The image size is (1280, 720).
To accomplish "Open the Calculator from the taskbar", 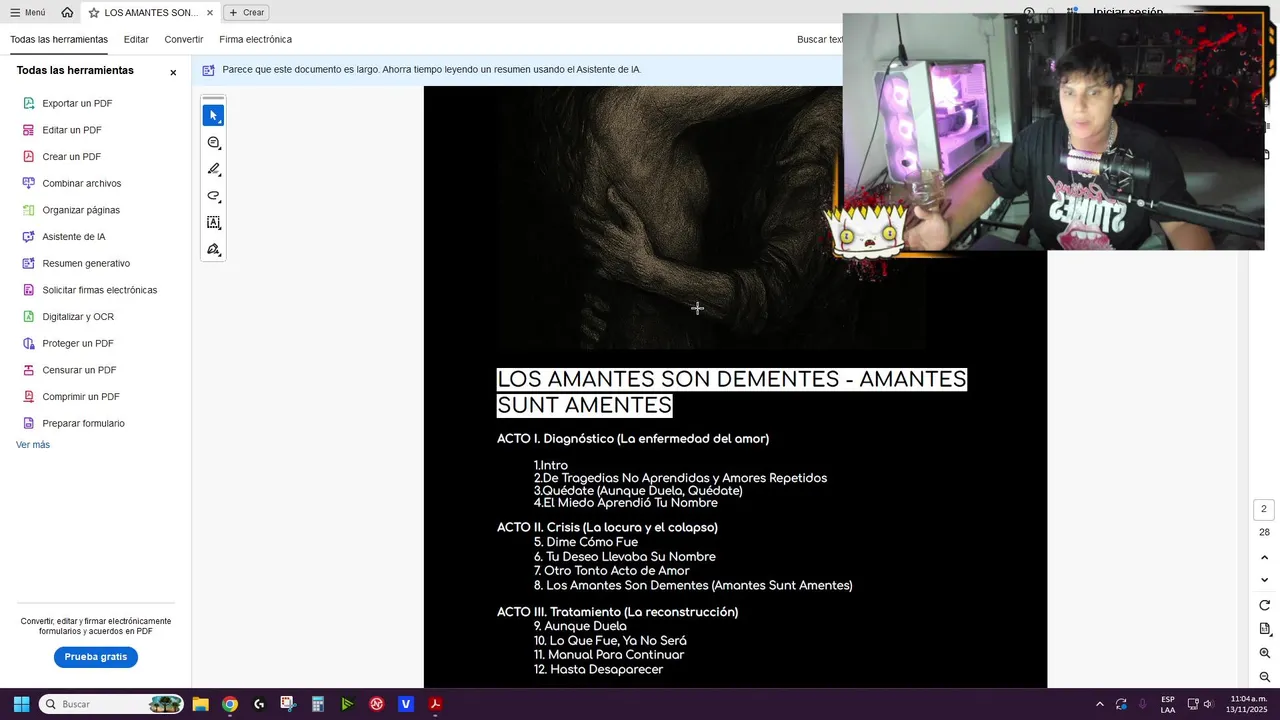I will pos(317,704).
